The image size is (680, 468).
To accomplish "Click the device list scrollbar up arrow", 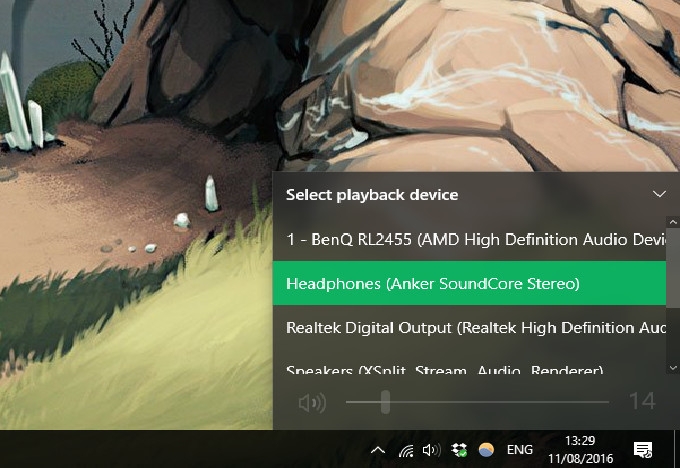I will point(673,222).
